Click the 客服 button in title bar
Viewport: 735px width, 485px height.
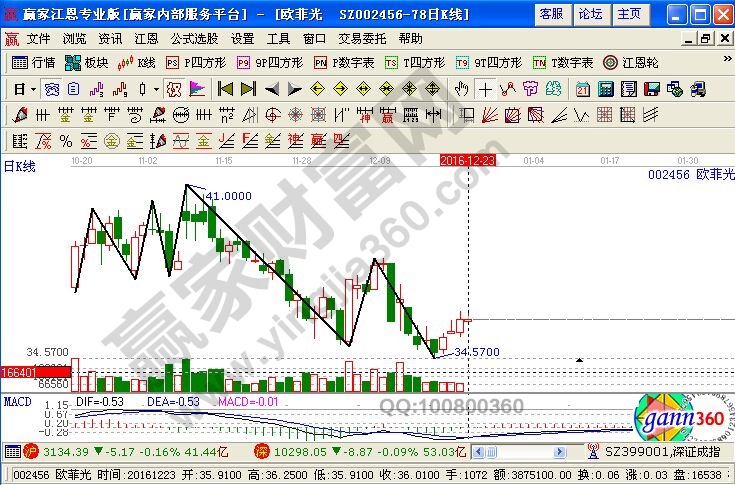pyautogui.click(x=550, y=13)
